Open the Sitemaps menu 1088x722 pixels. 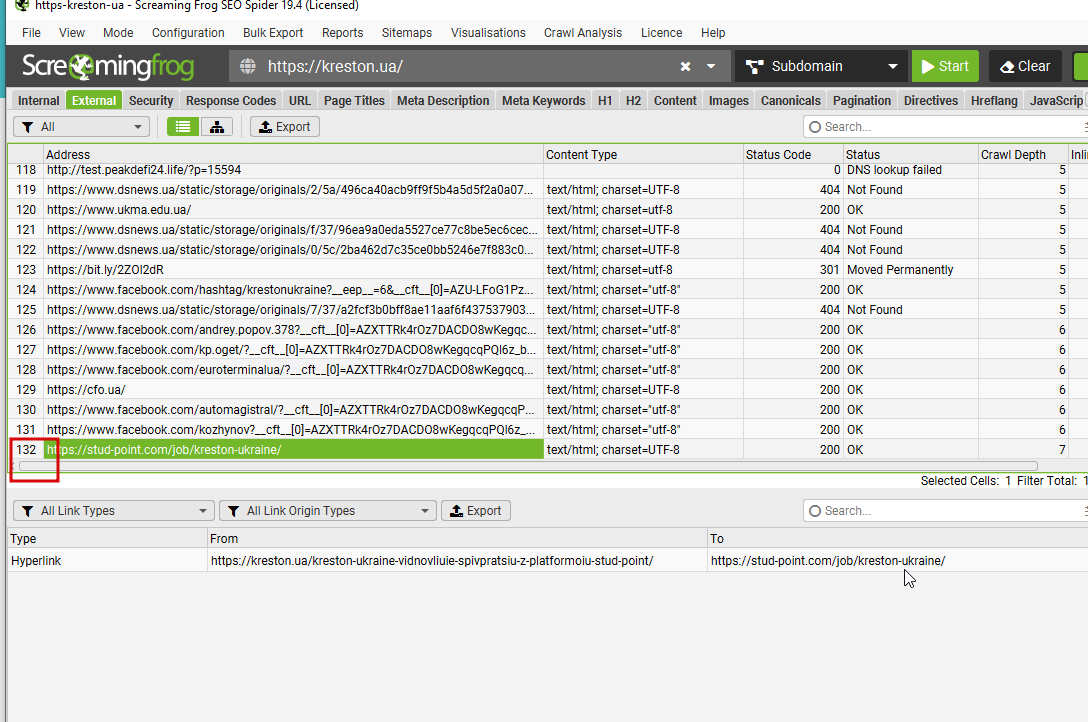coord(407,33)
